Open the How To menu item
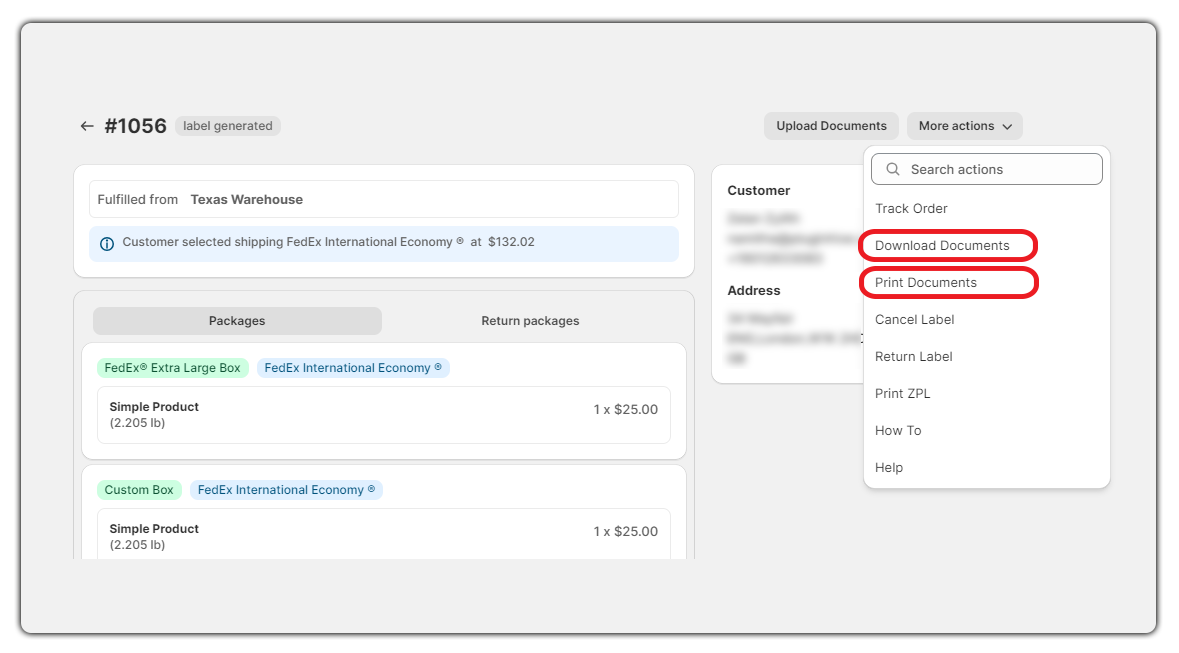Screen dimensions: 1179x653 [898, 430]
